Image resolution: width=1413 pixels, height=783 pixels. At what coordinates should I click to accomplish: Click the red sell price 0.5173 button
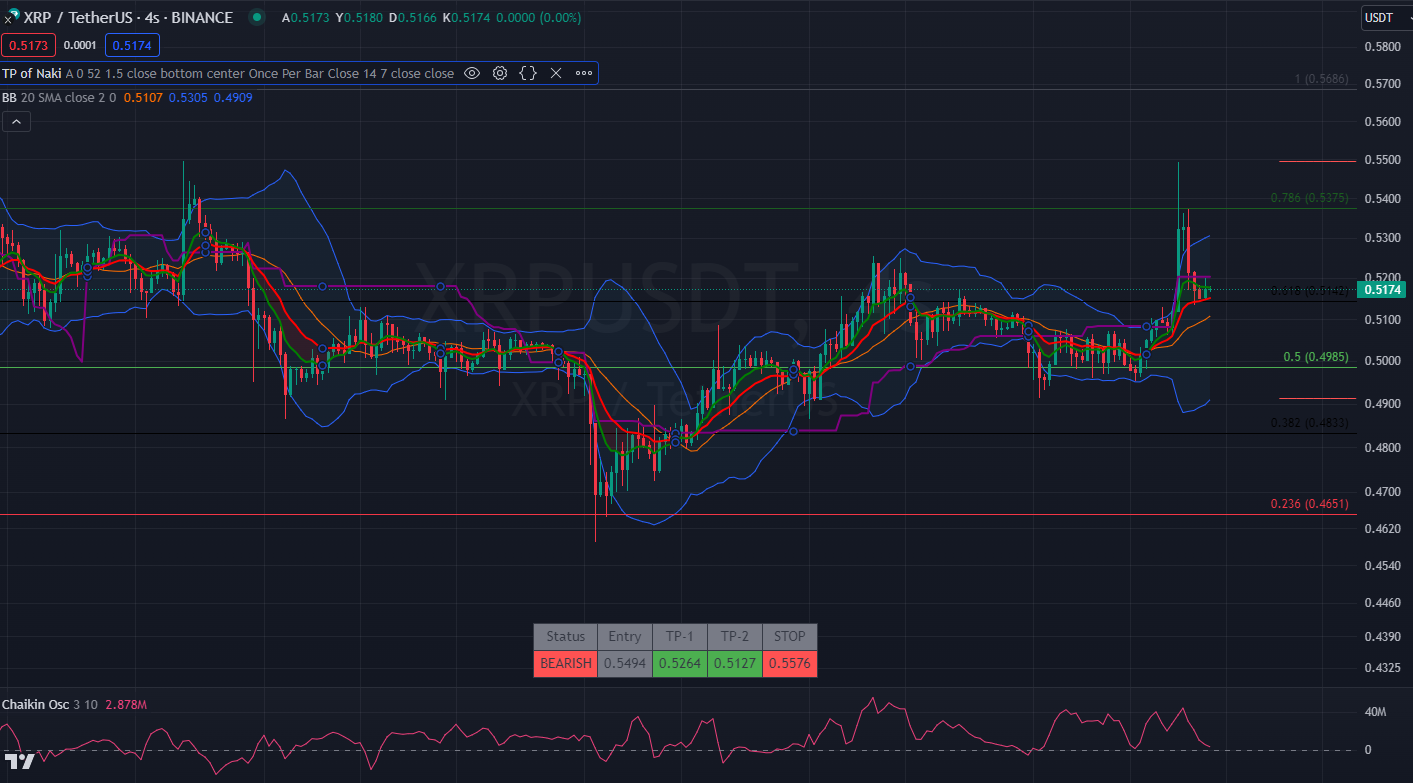point(28,45)
